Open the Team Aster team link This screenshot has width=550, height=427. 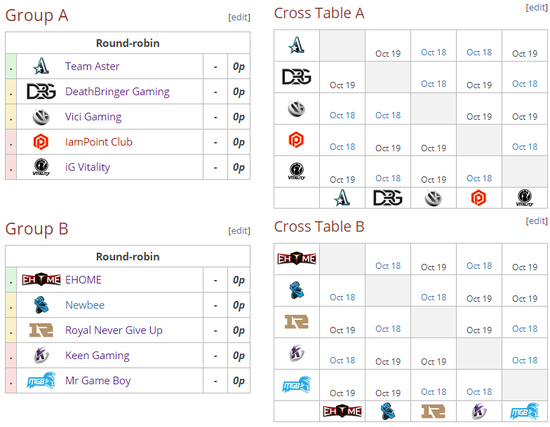pos(92,66)
